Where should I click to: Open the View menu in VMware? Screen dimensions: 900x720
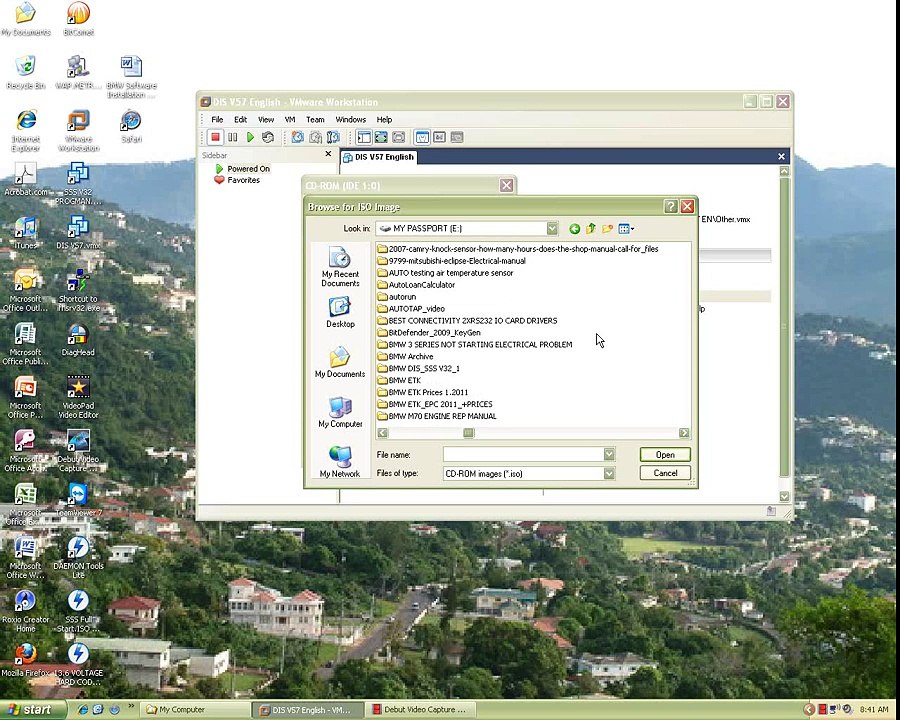click(266, 119)
